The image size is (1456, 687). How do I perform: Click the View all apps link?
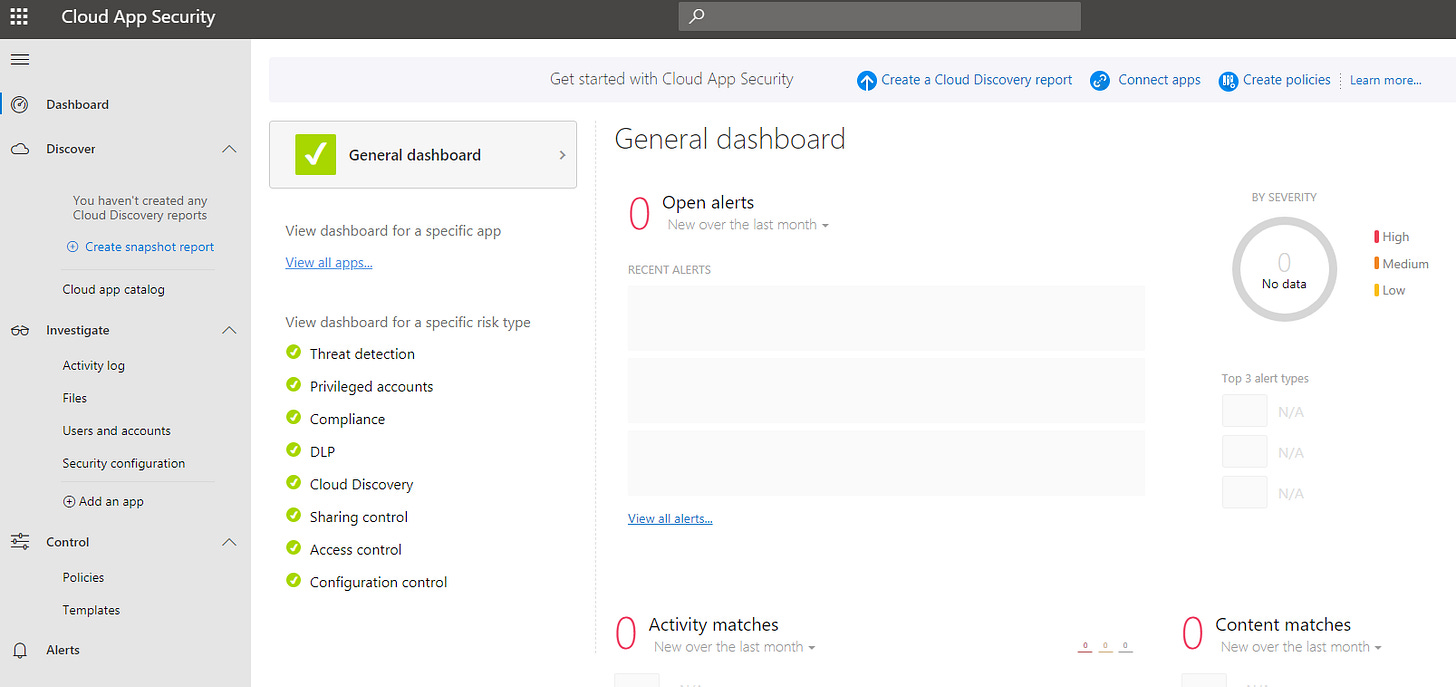[329, 263]
